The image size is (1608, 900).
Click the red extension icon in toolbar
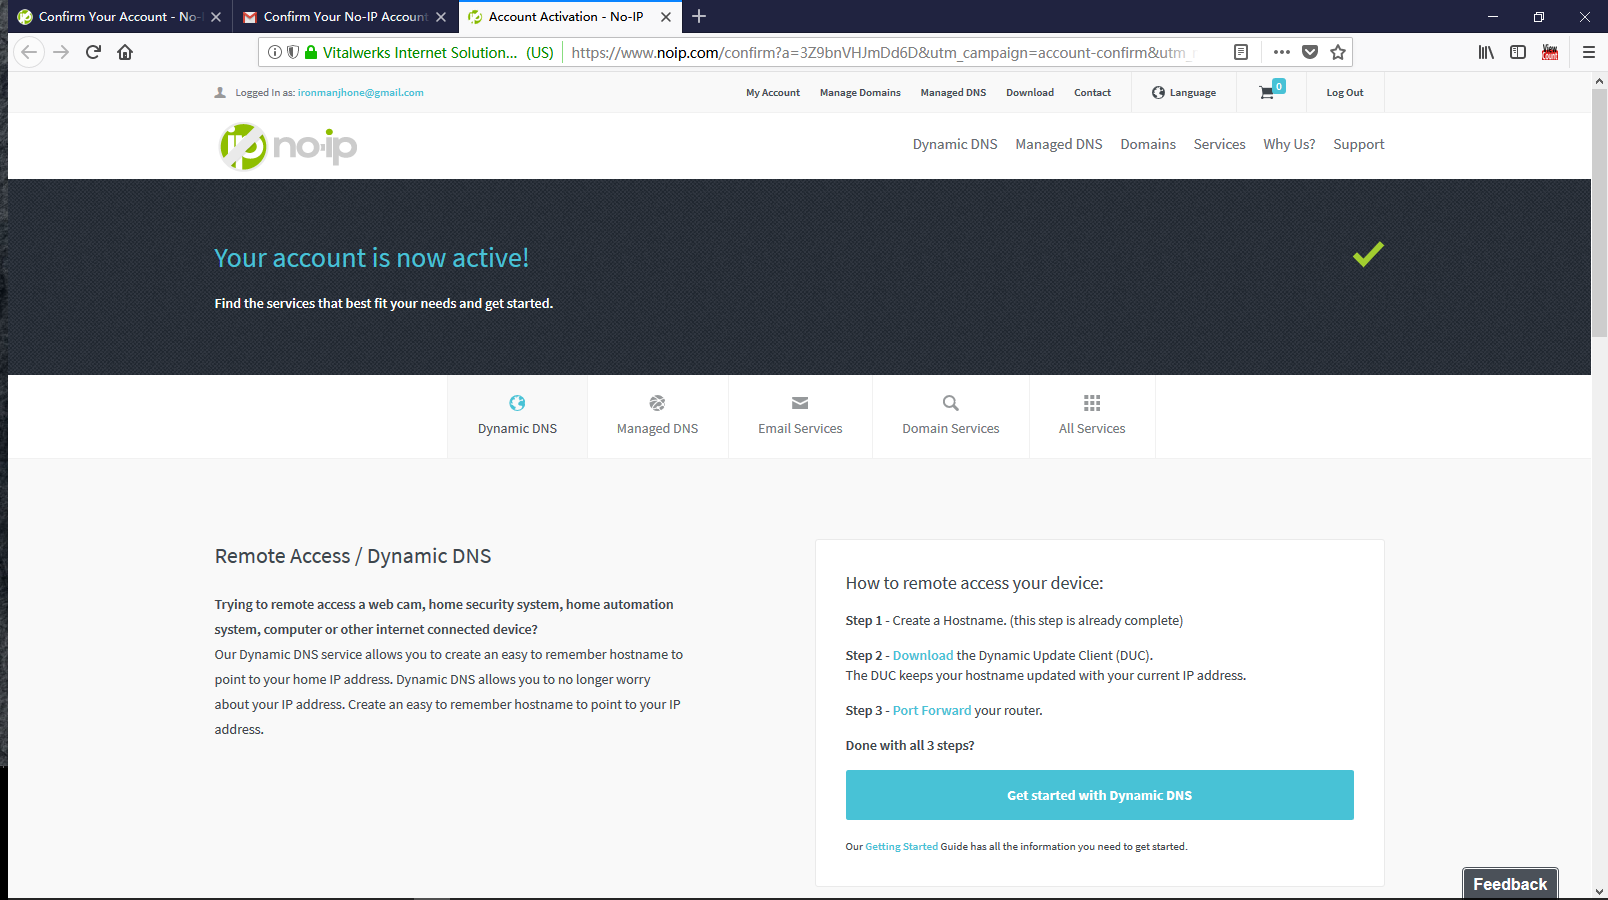pos(1550,52)
